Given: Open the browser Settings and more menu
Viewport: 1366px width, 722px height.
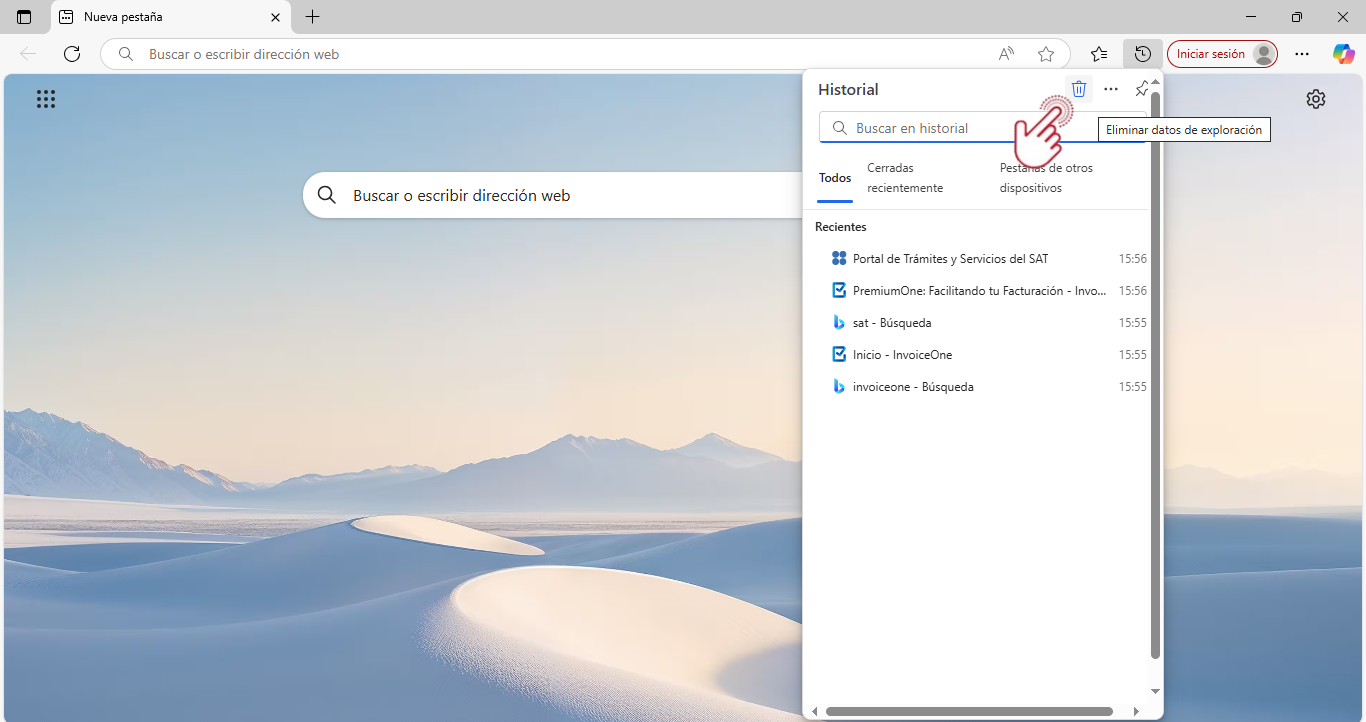Looking at the screenshot, I should coord(1302,54).
